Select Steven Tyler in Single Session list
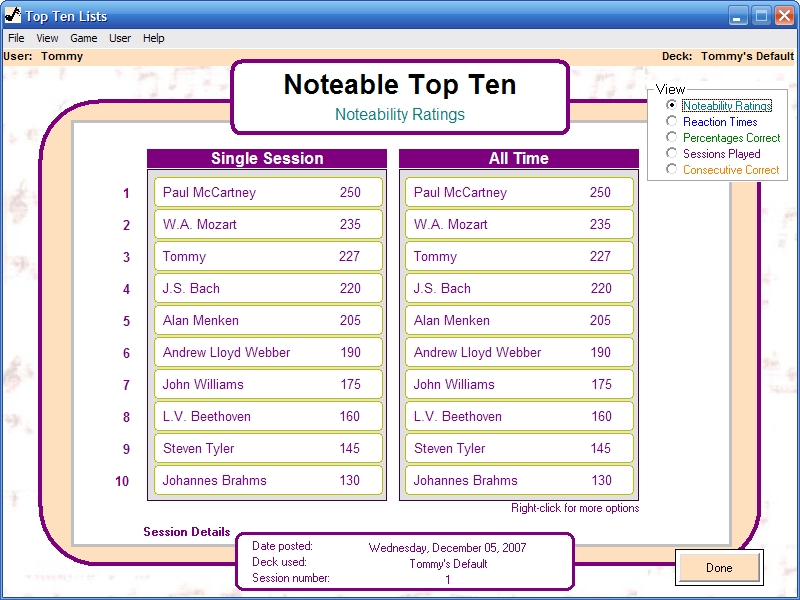Image resolution: width=800 pixels, height=600 pixels. pos(268,448)
